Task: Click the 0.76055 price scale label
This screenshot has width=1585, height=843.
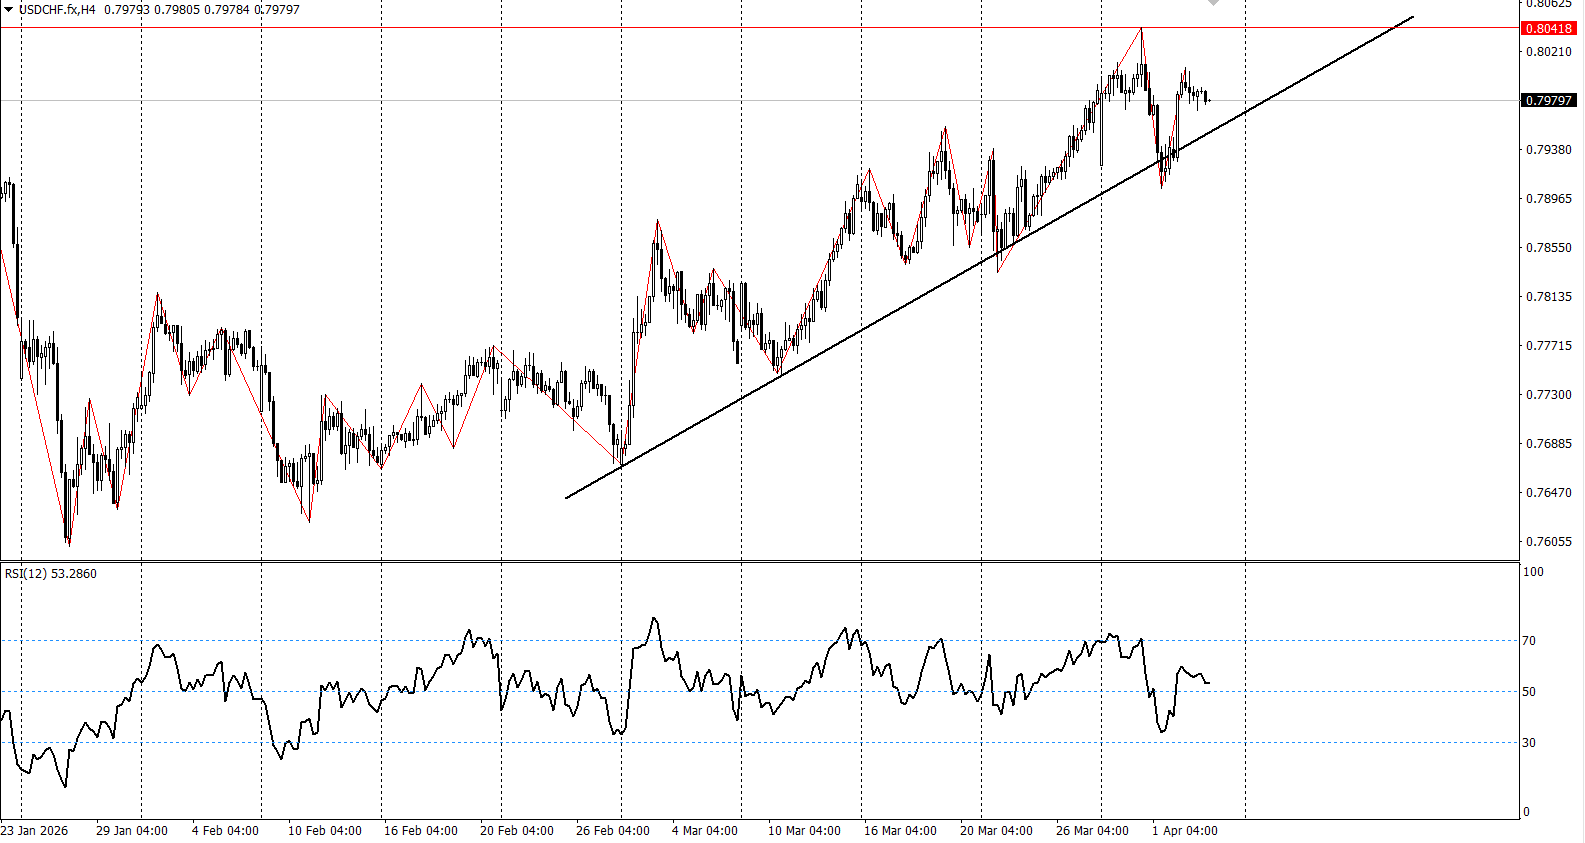Action: [x=1548, y=541]
